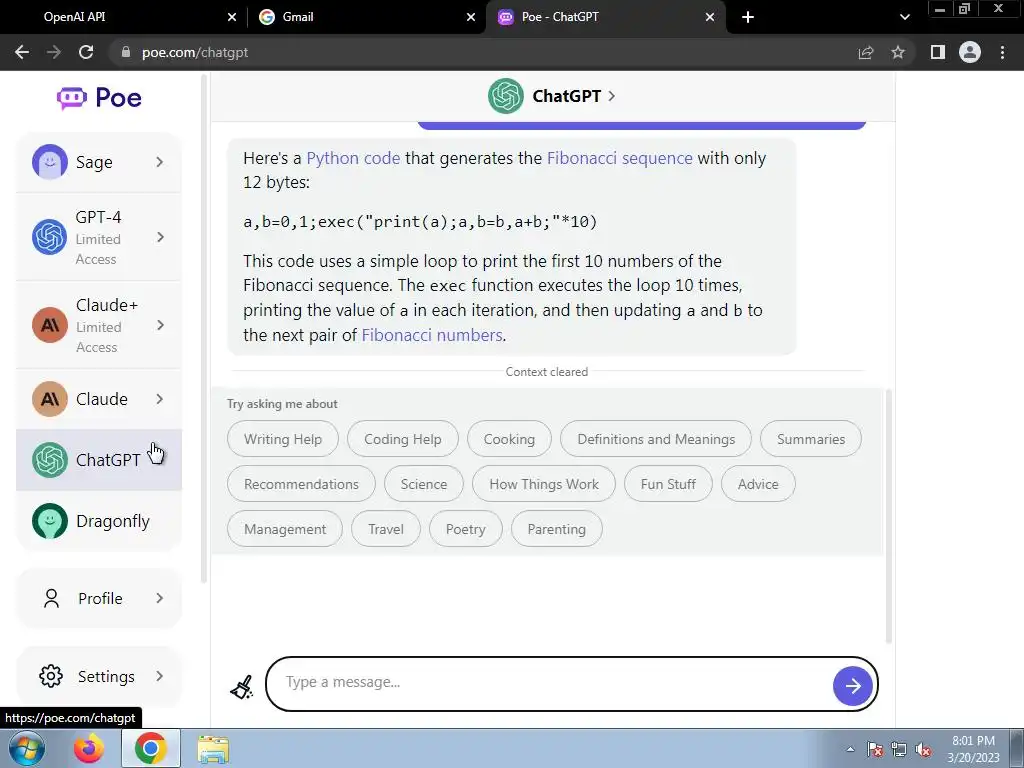Open Chrome three-dot menu

(1002, 52)
